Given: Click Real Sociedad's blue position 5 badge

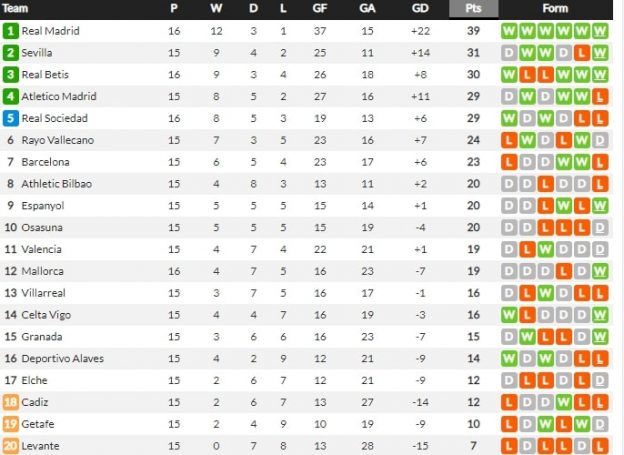Looking at the screenshot, I should [10, 118].
